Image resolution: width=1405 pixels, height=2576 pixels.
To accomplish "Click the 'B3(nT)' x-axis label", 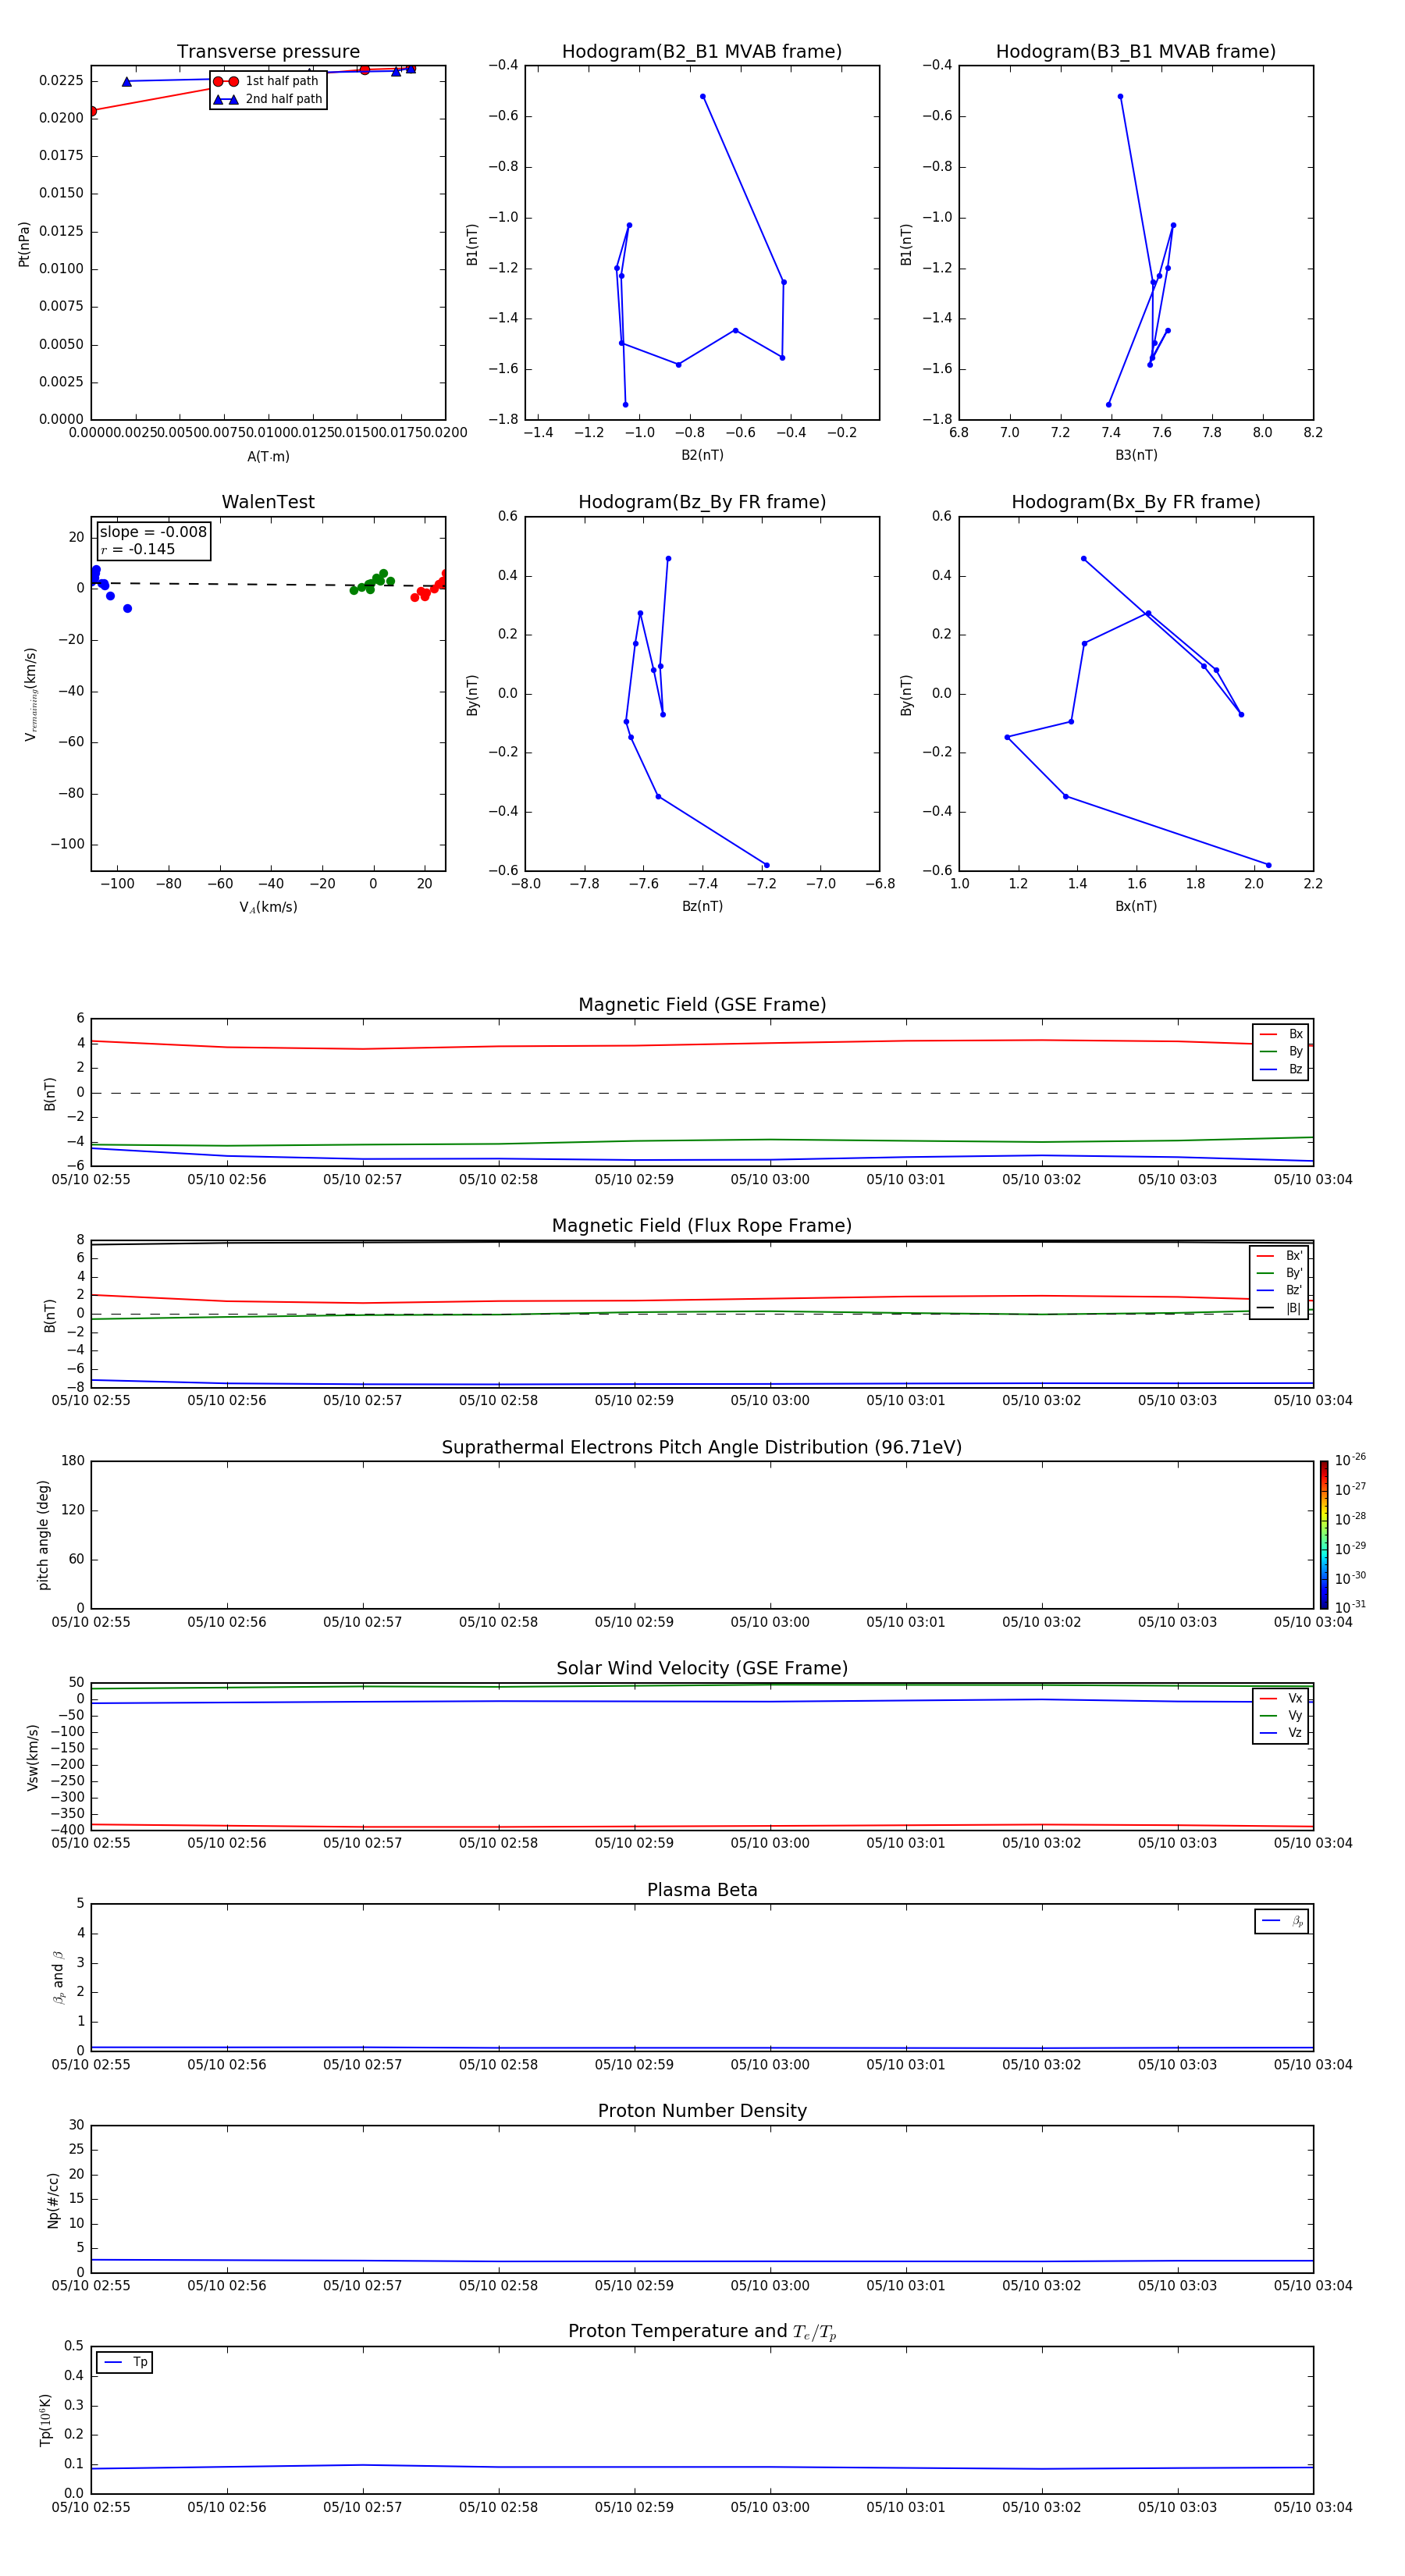I will (x=1136, y=455).
